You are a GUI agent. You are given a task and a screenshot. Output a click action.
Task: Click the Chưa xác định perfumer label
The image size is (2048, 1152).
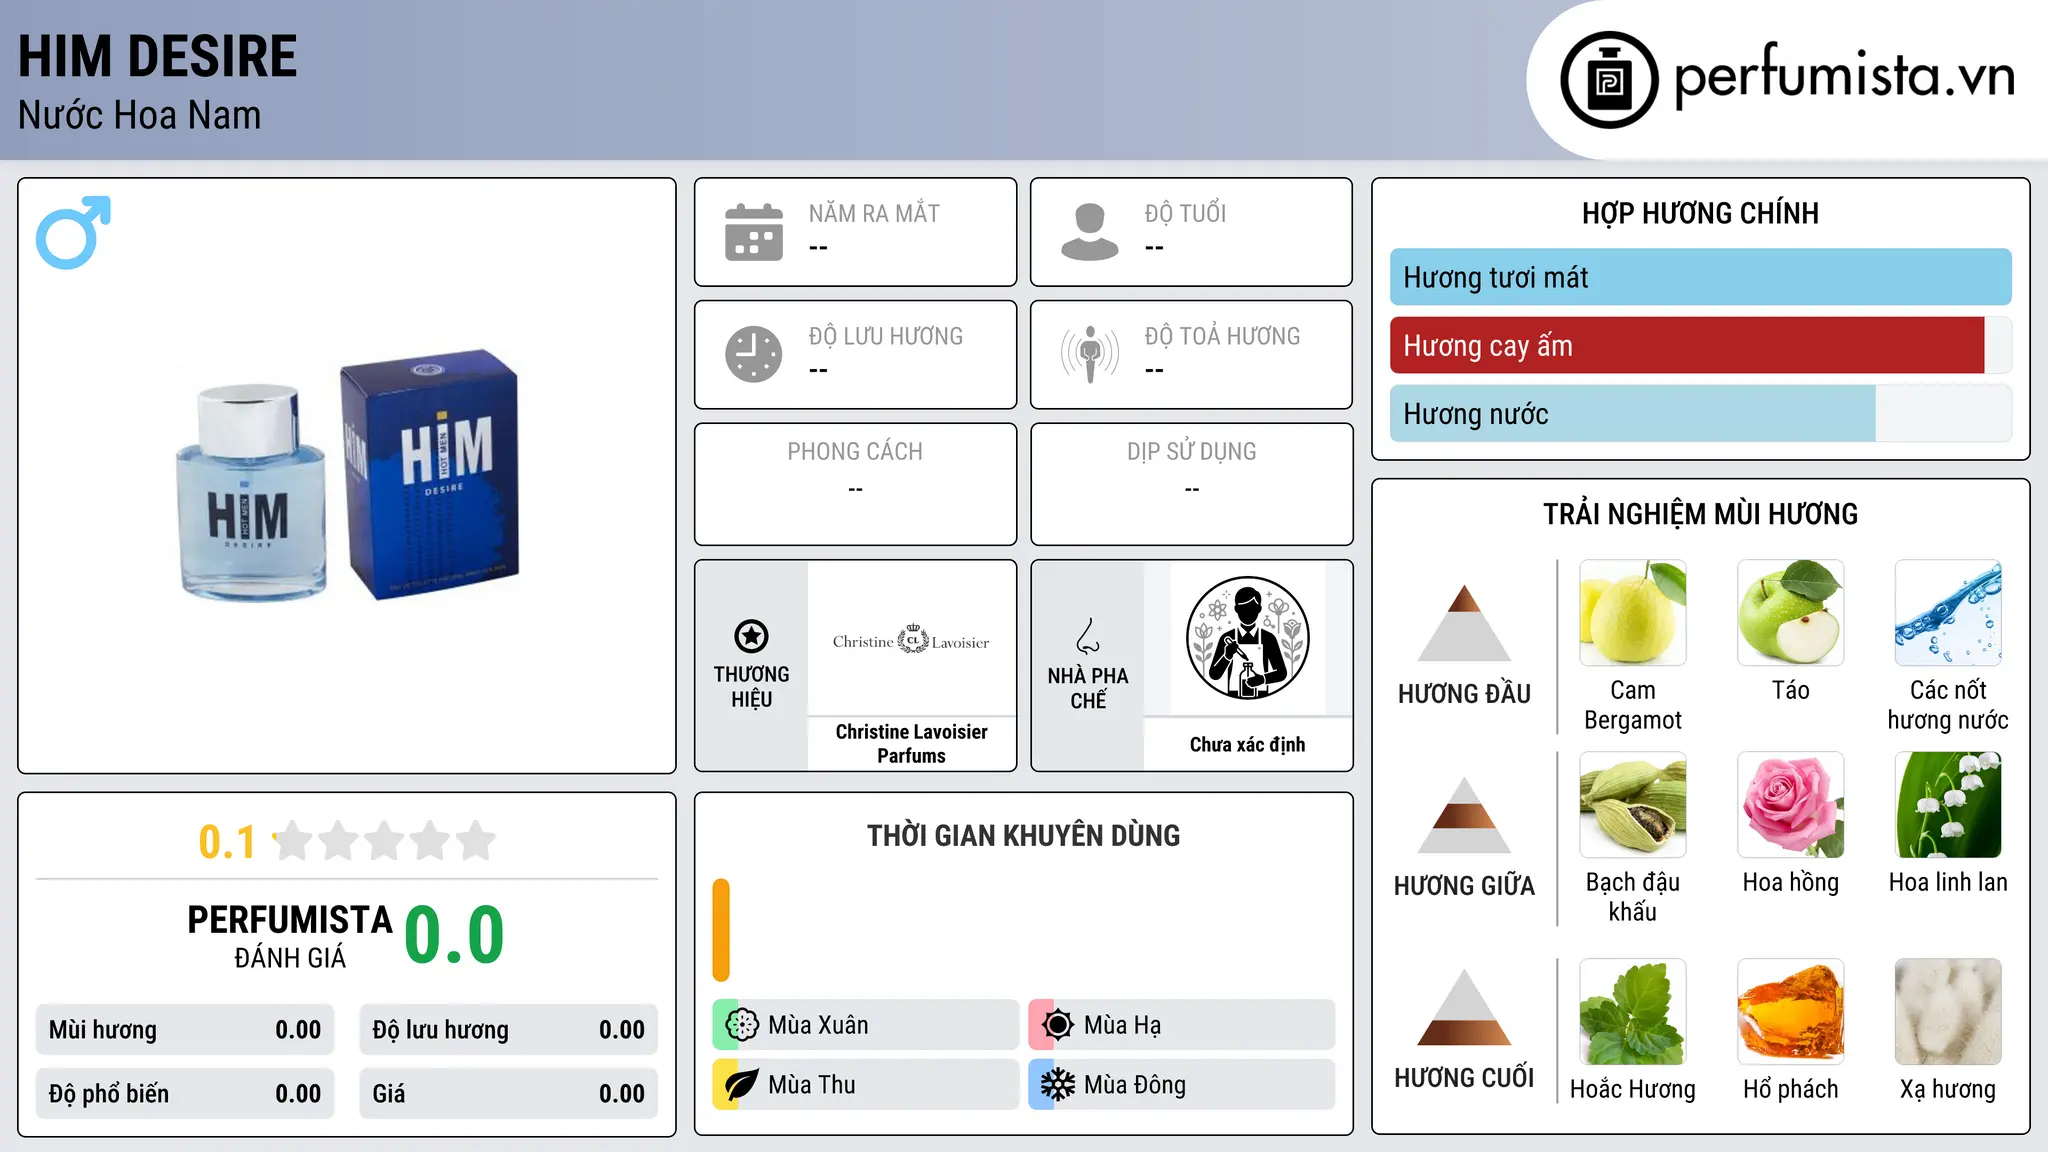[x=1247, y=744]
